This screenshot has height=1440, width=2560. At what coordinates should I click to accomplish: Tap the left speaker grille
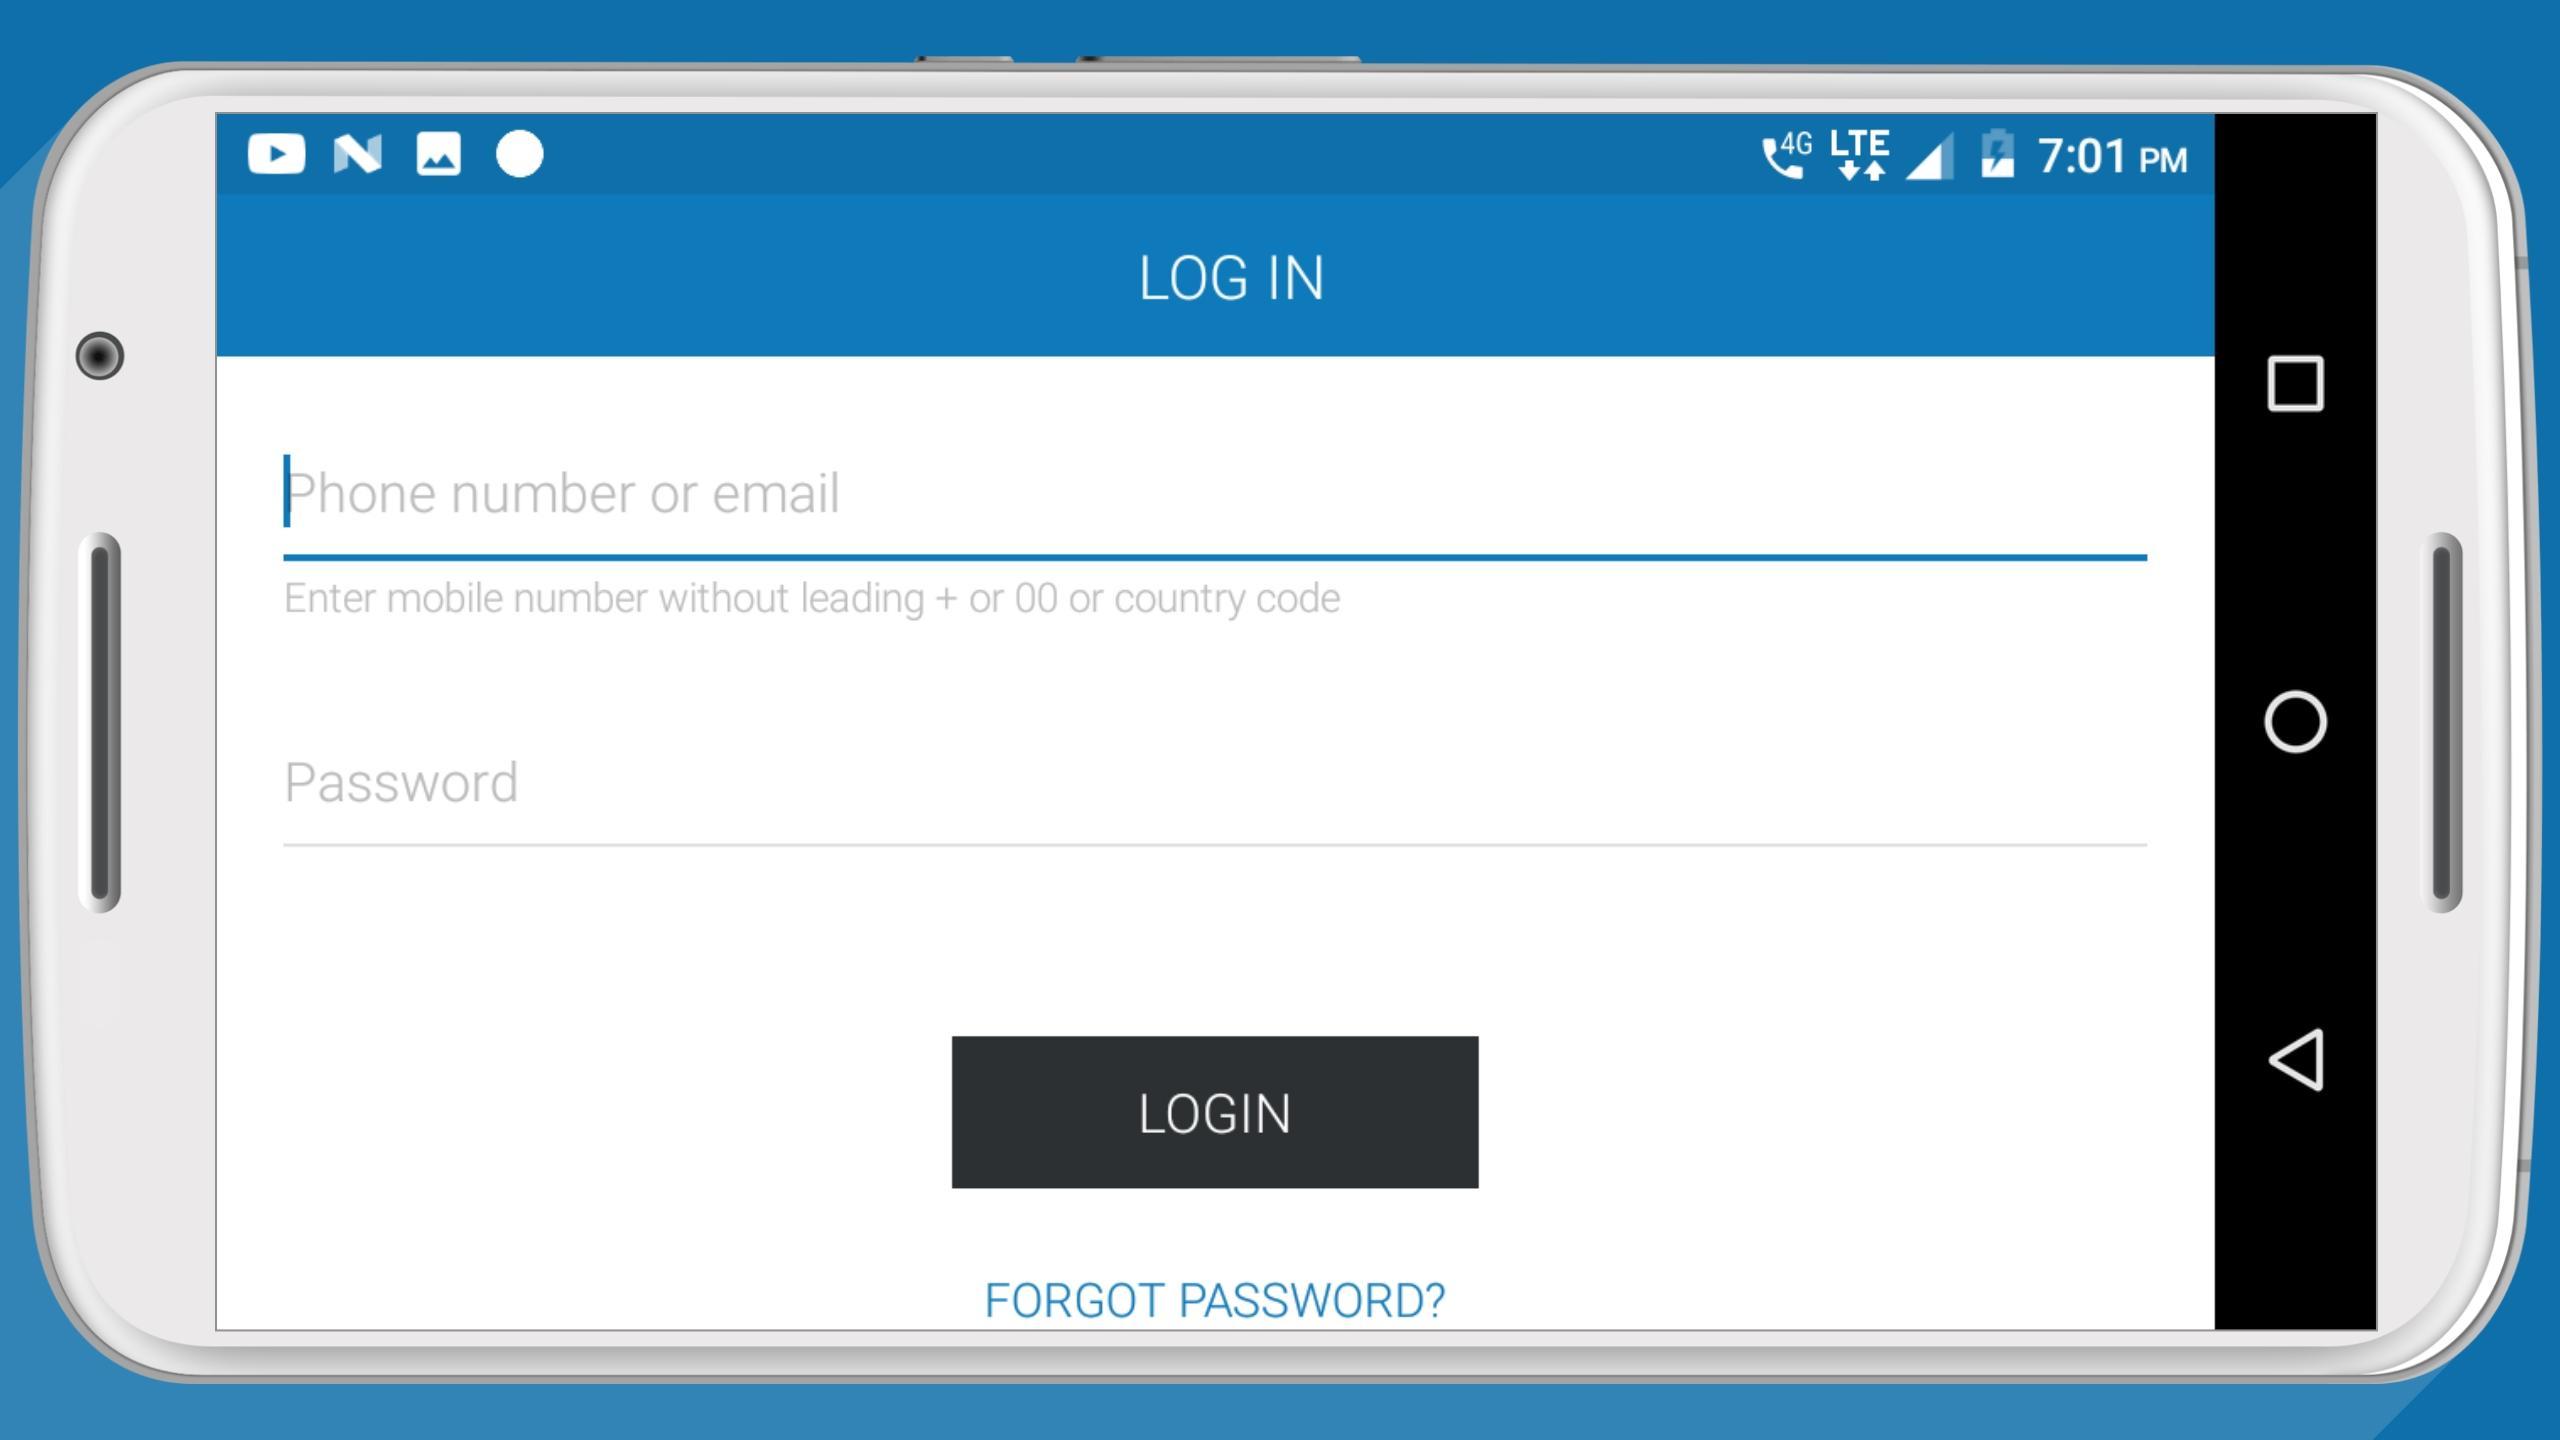click(100, 722)
